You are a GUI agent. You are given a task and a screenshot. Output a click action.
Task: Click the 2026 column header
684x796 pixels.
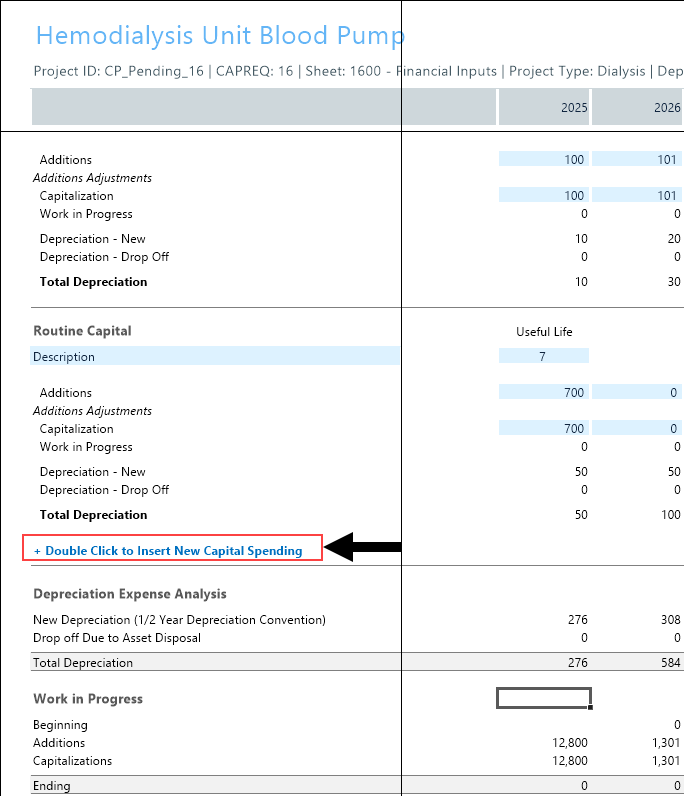638,107
